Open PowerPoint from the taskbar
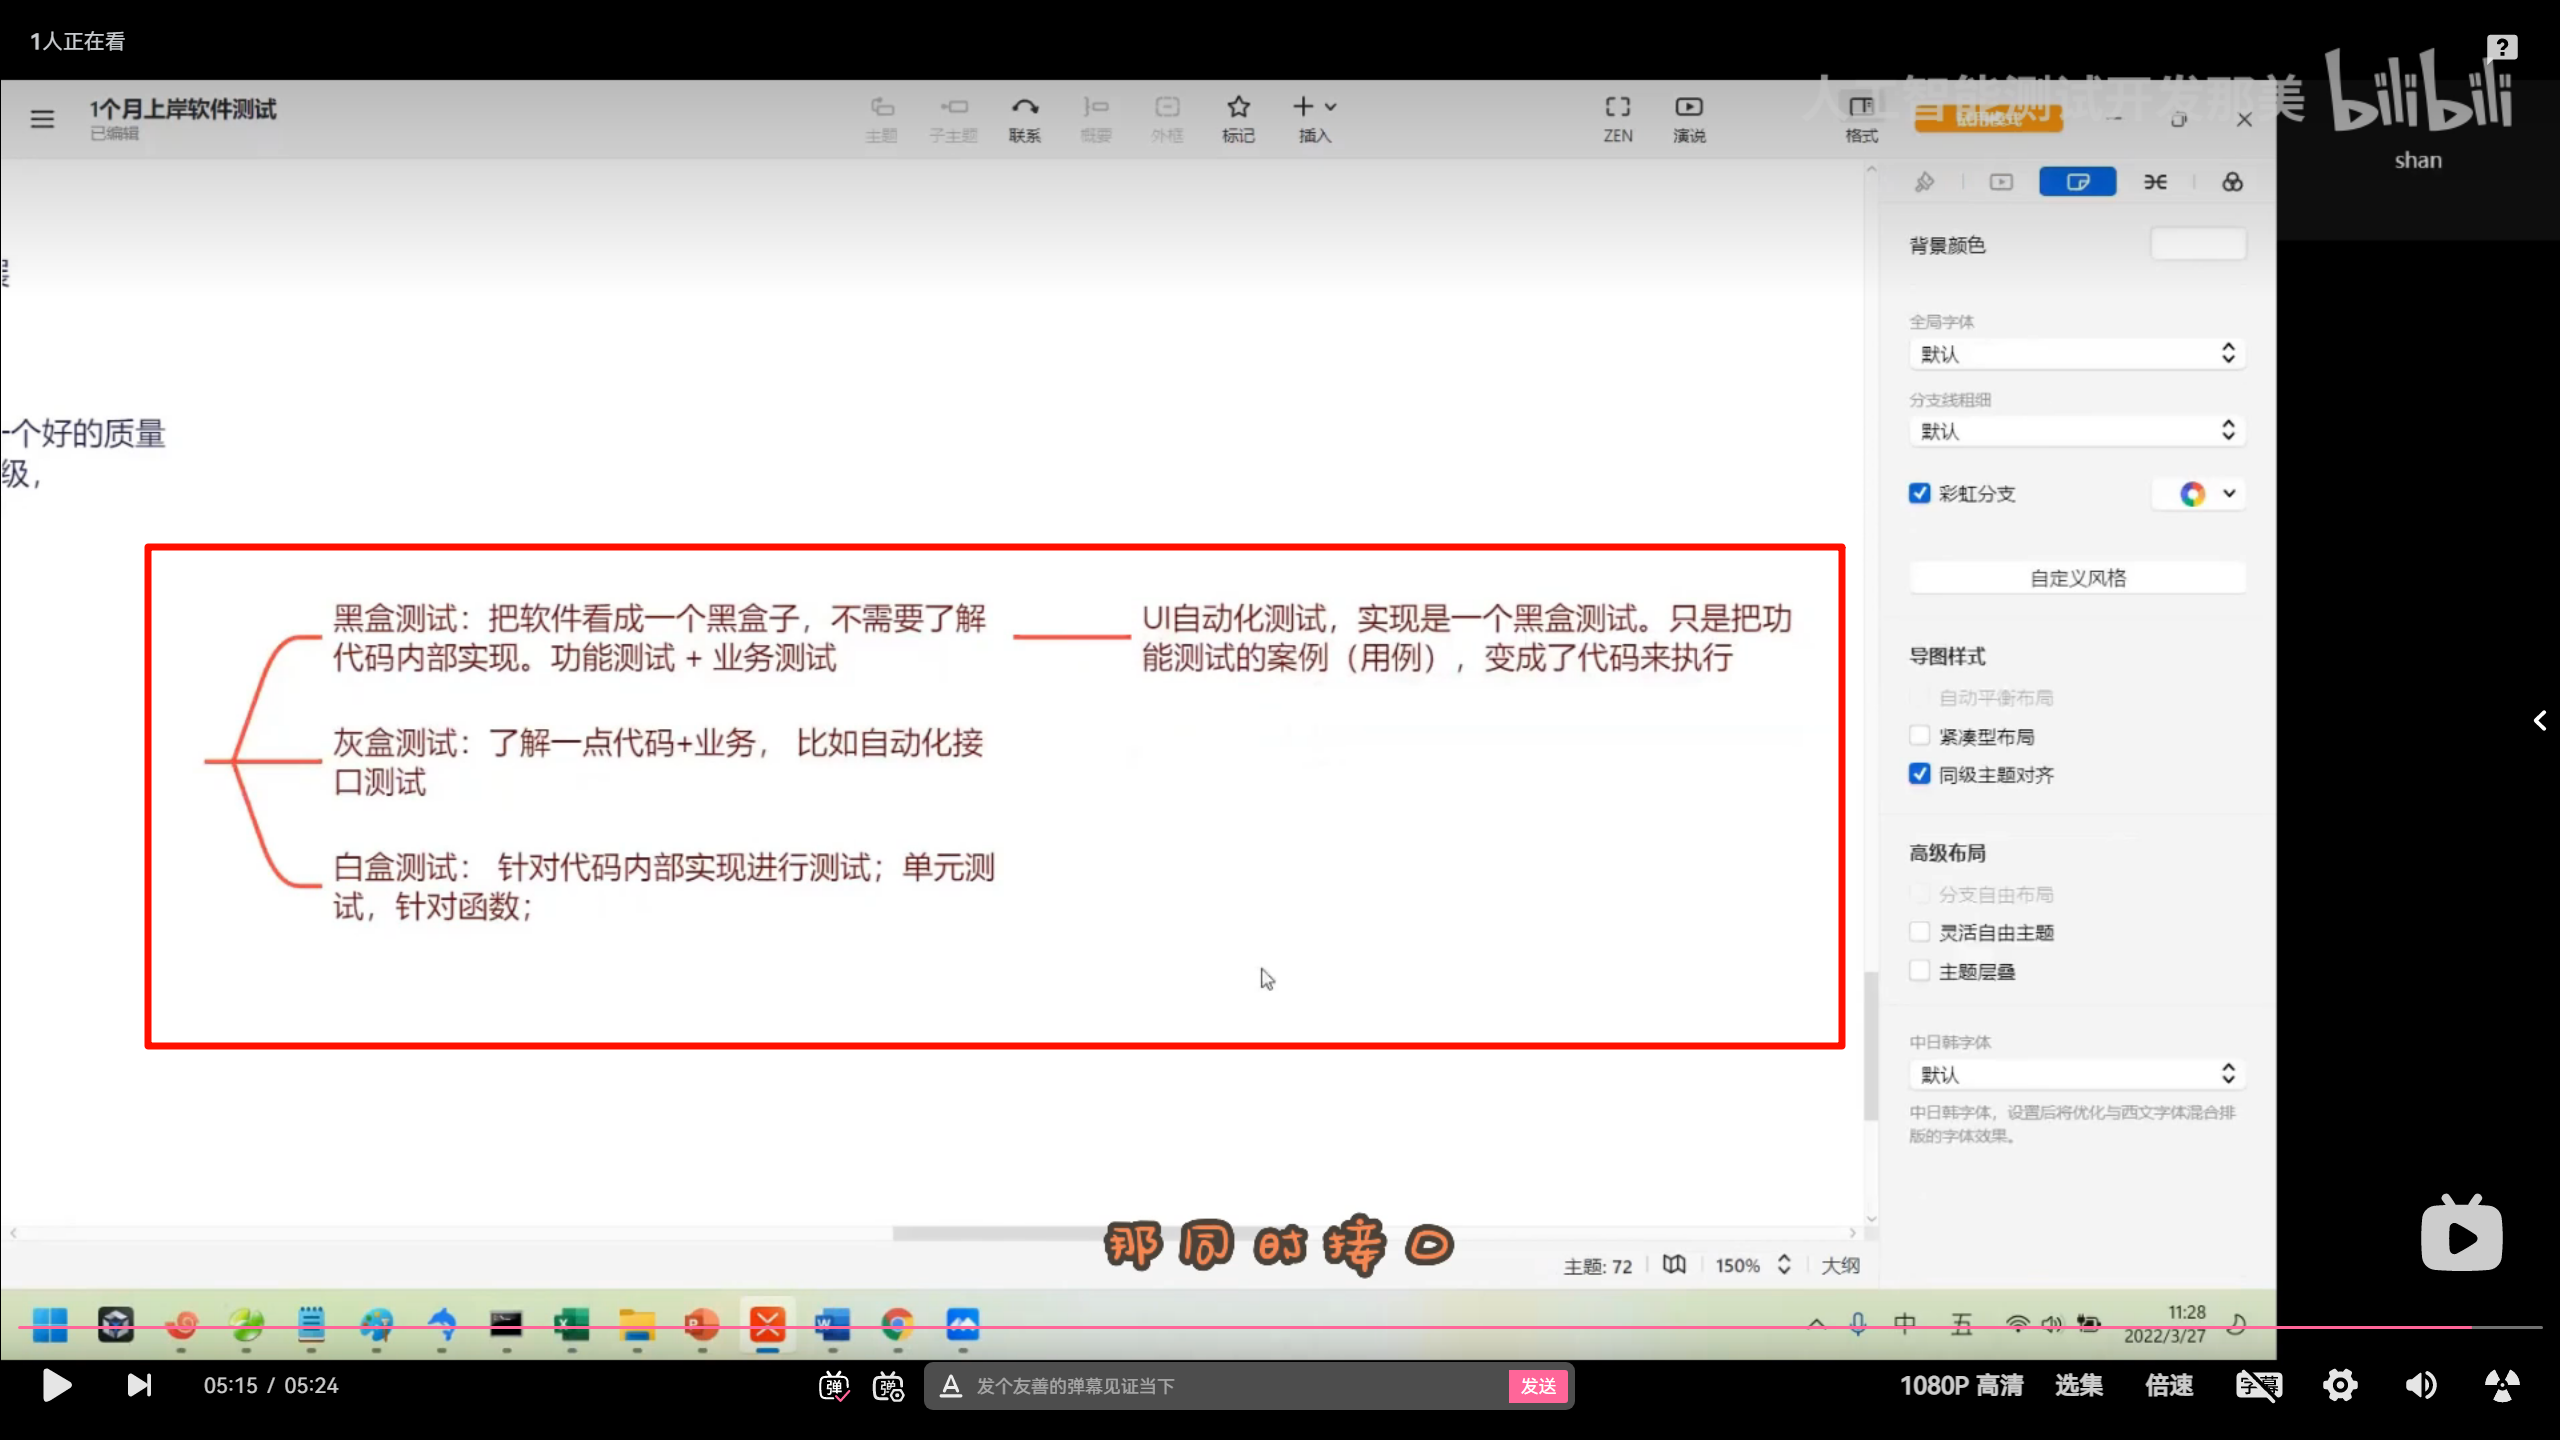Viewport: 2560px width, 1440px height. click(x=702, y=1325)
